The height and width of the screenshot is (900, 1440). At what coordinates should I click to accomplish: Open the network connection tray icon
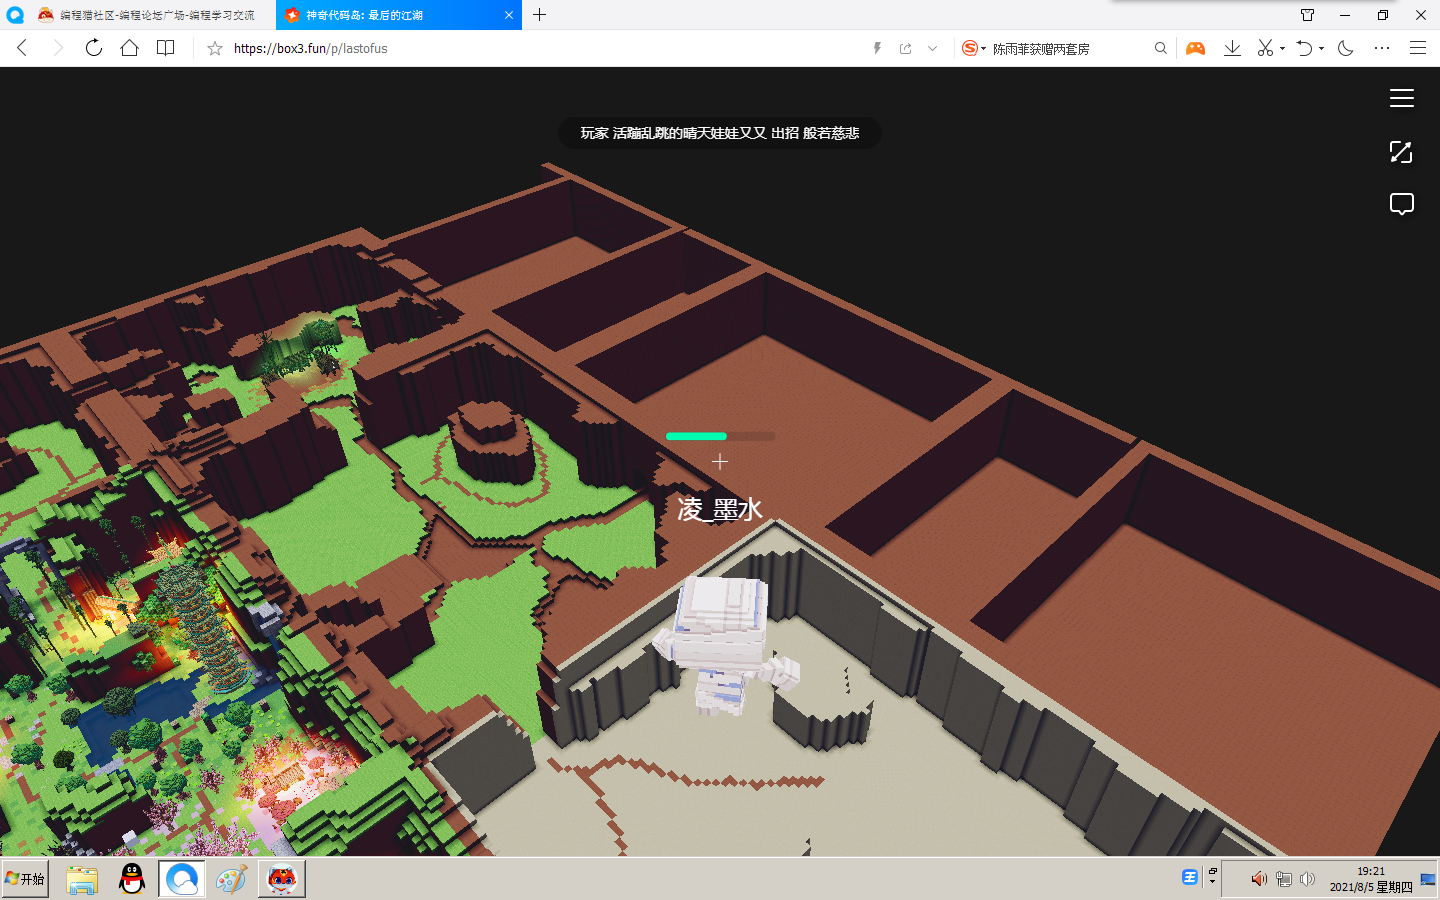[1284, 879]
